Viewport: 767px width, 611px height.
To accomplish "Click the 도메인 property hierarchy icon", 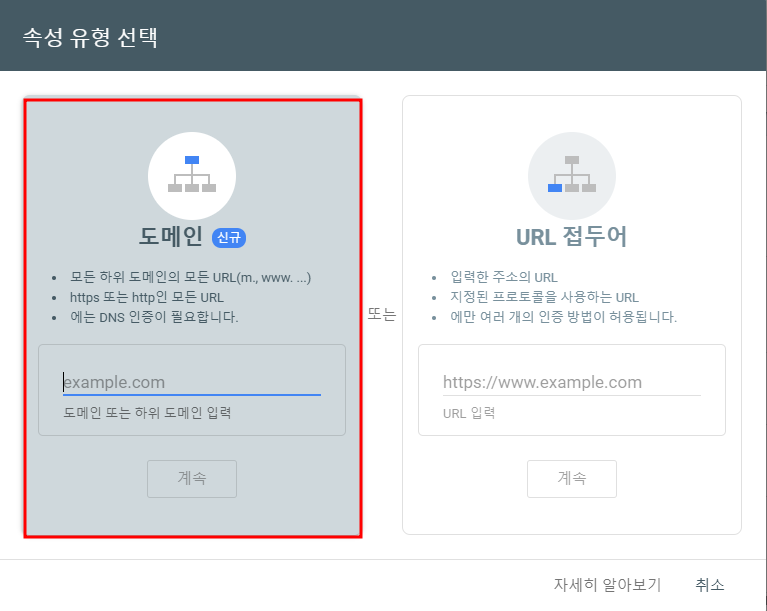I will [192, 176].
